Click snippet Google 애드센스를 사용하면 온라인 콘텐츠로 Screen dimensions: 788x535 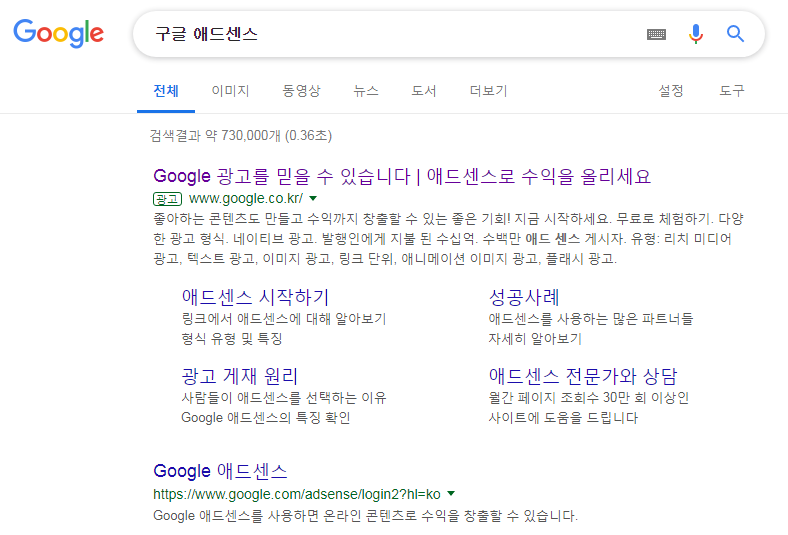pyautogui.click(x=365, y=516)
